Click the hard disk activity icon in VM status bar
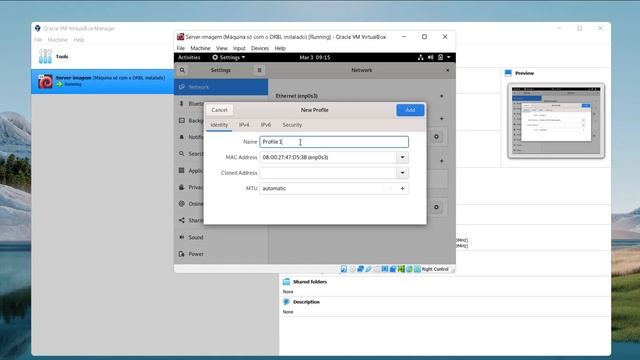Viewport: 640px width, 360px height. [344, 269]
